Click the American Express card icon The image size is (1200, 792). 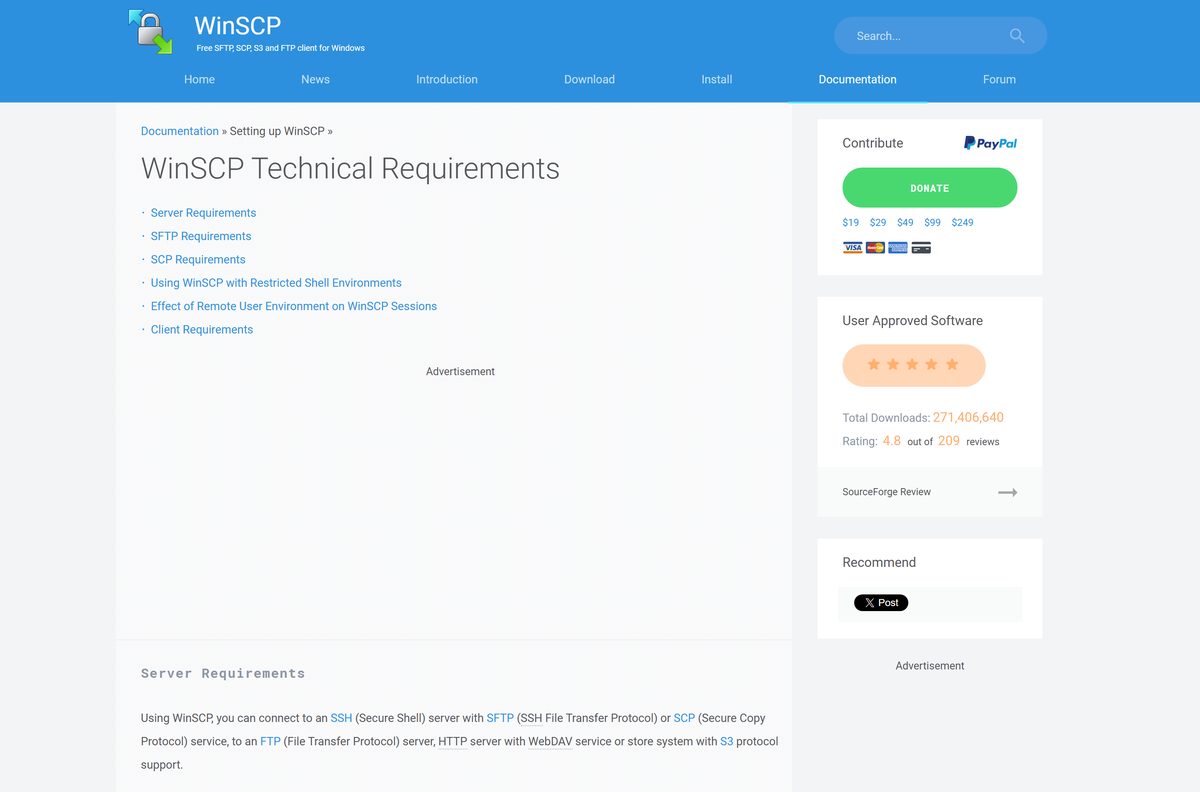pos(898,247)
